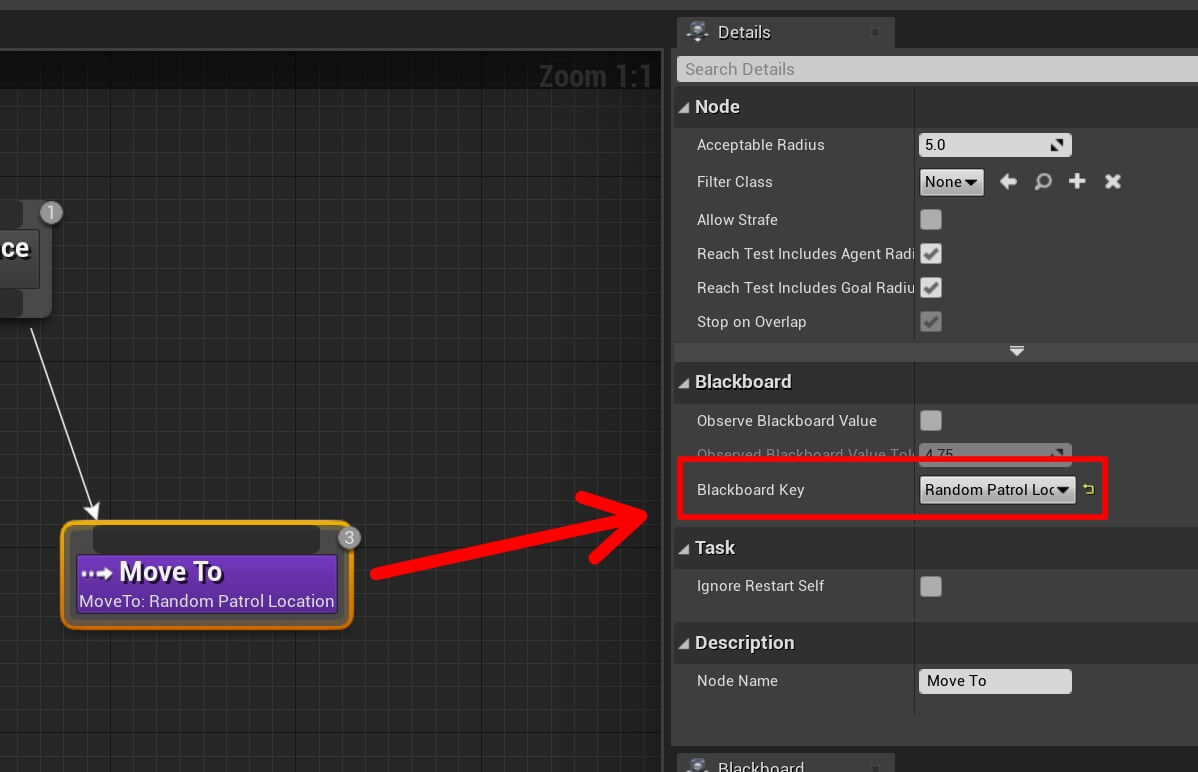This screenshot has width=1198, height=772.
Task: Click the plus icon to create a Filter Class
Action: tap(1077, 182)
